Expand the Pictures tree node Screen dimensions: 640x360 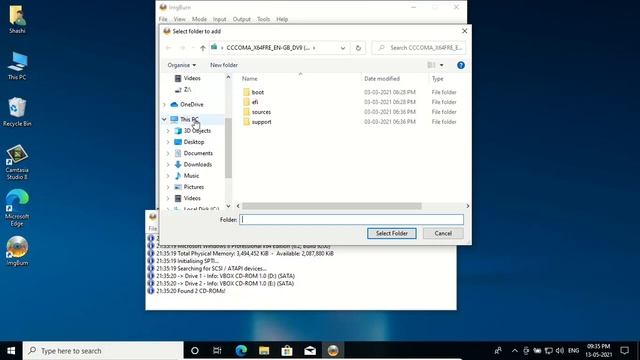click(x=168, y=187)
